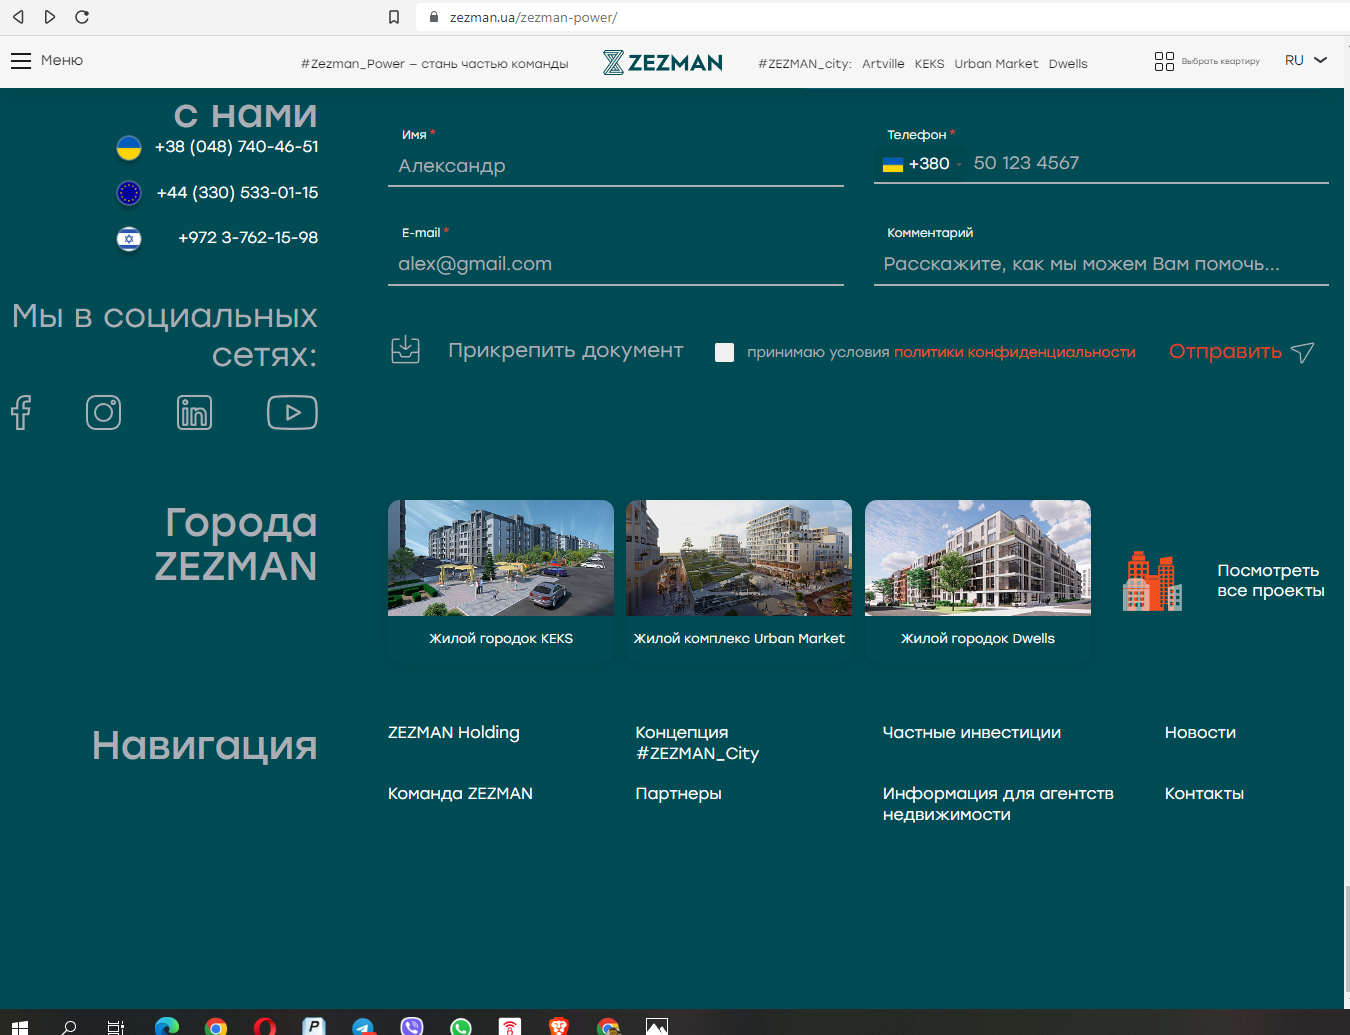Click the Комментарий comment field
Screen dimensions: 1350x1035
coord(1101,264)
